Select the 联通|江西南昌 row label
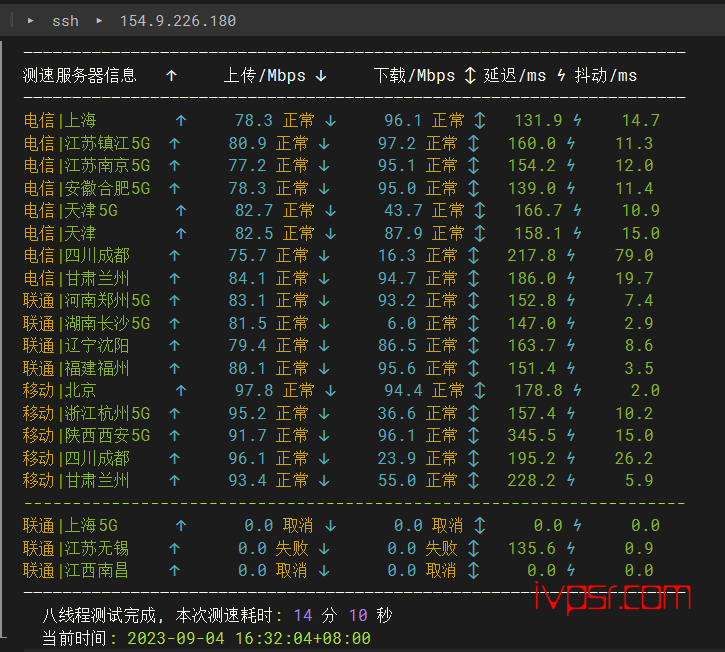 [x=76, y=571]
